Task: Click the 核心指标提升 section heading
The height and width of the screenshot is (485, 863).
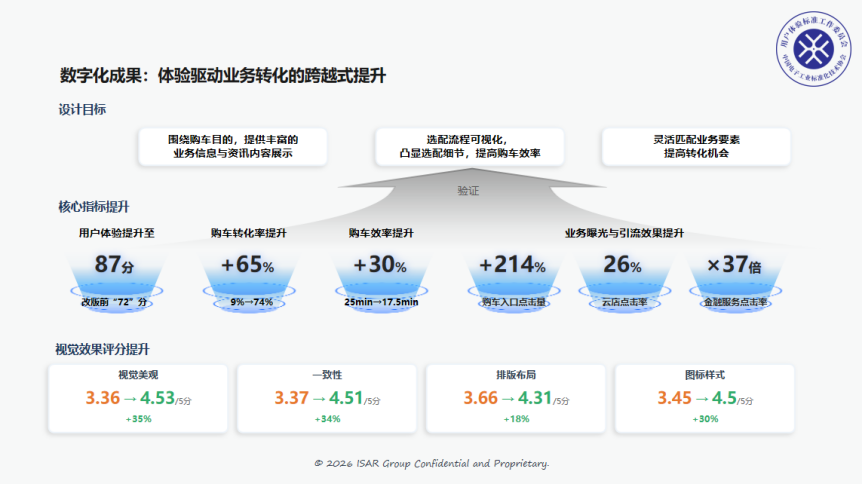Action: pos(94,207)
